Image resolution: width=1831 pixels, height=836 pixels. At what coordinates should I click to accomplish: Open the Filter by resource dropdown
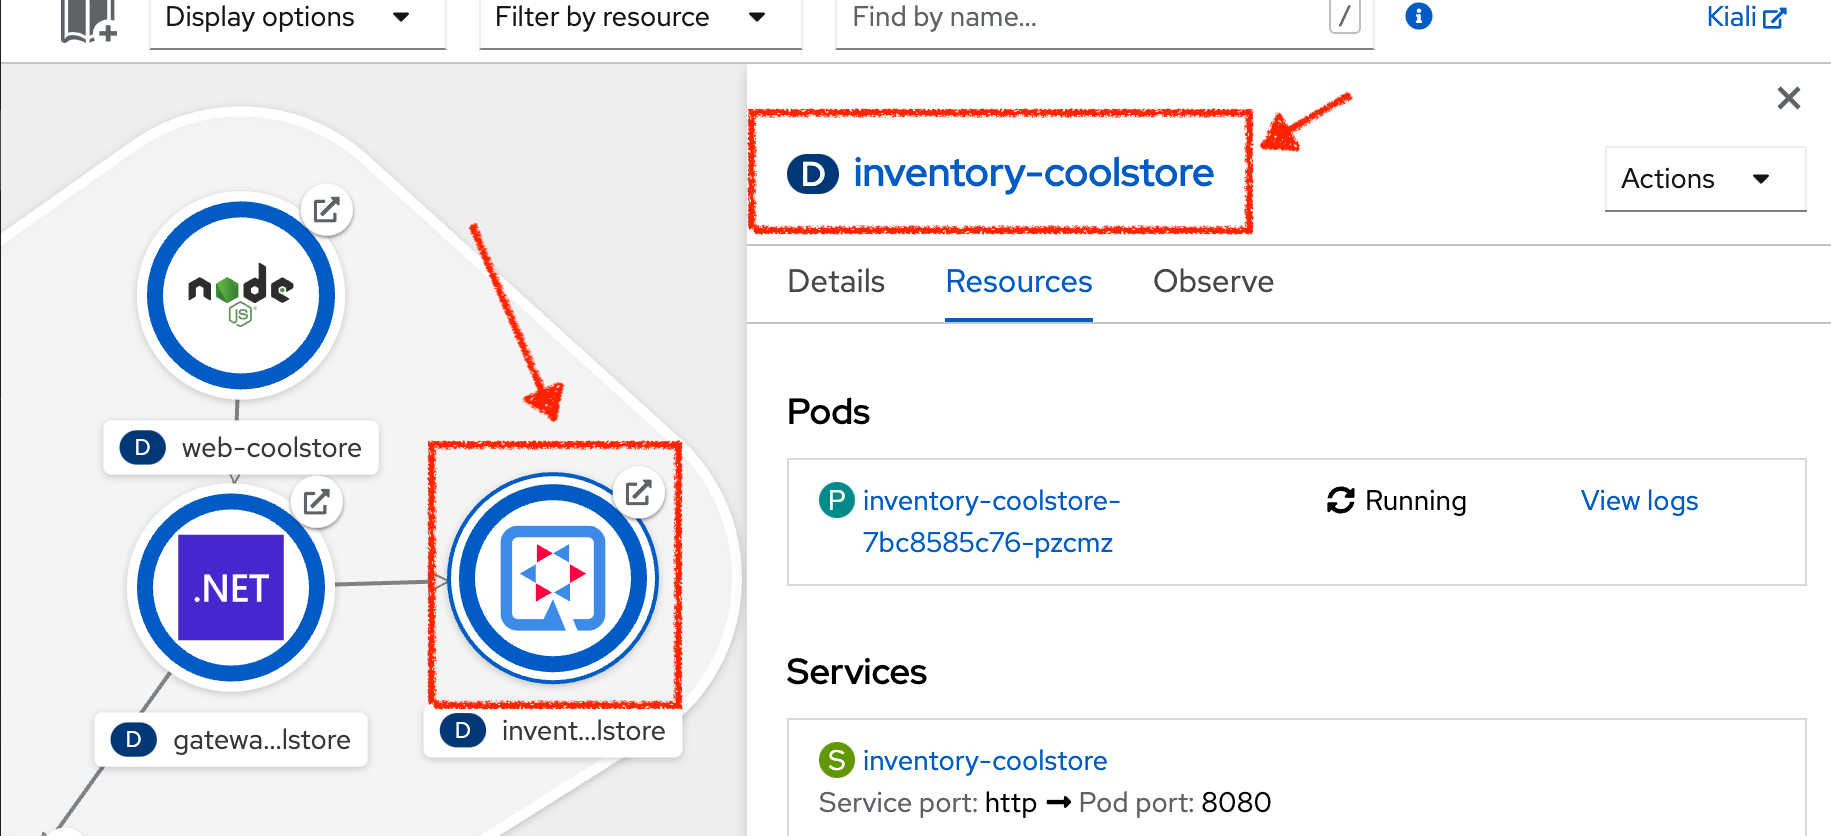tap(640, 18)
